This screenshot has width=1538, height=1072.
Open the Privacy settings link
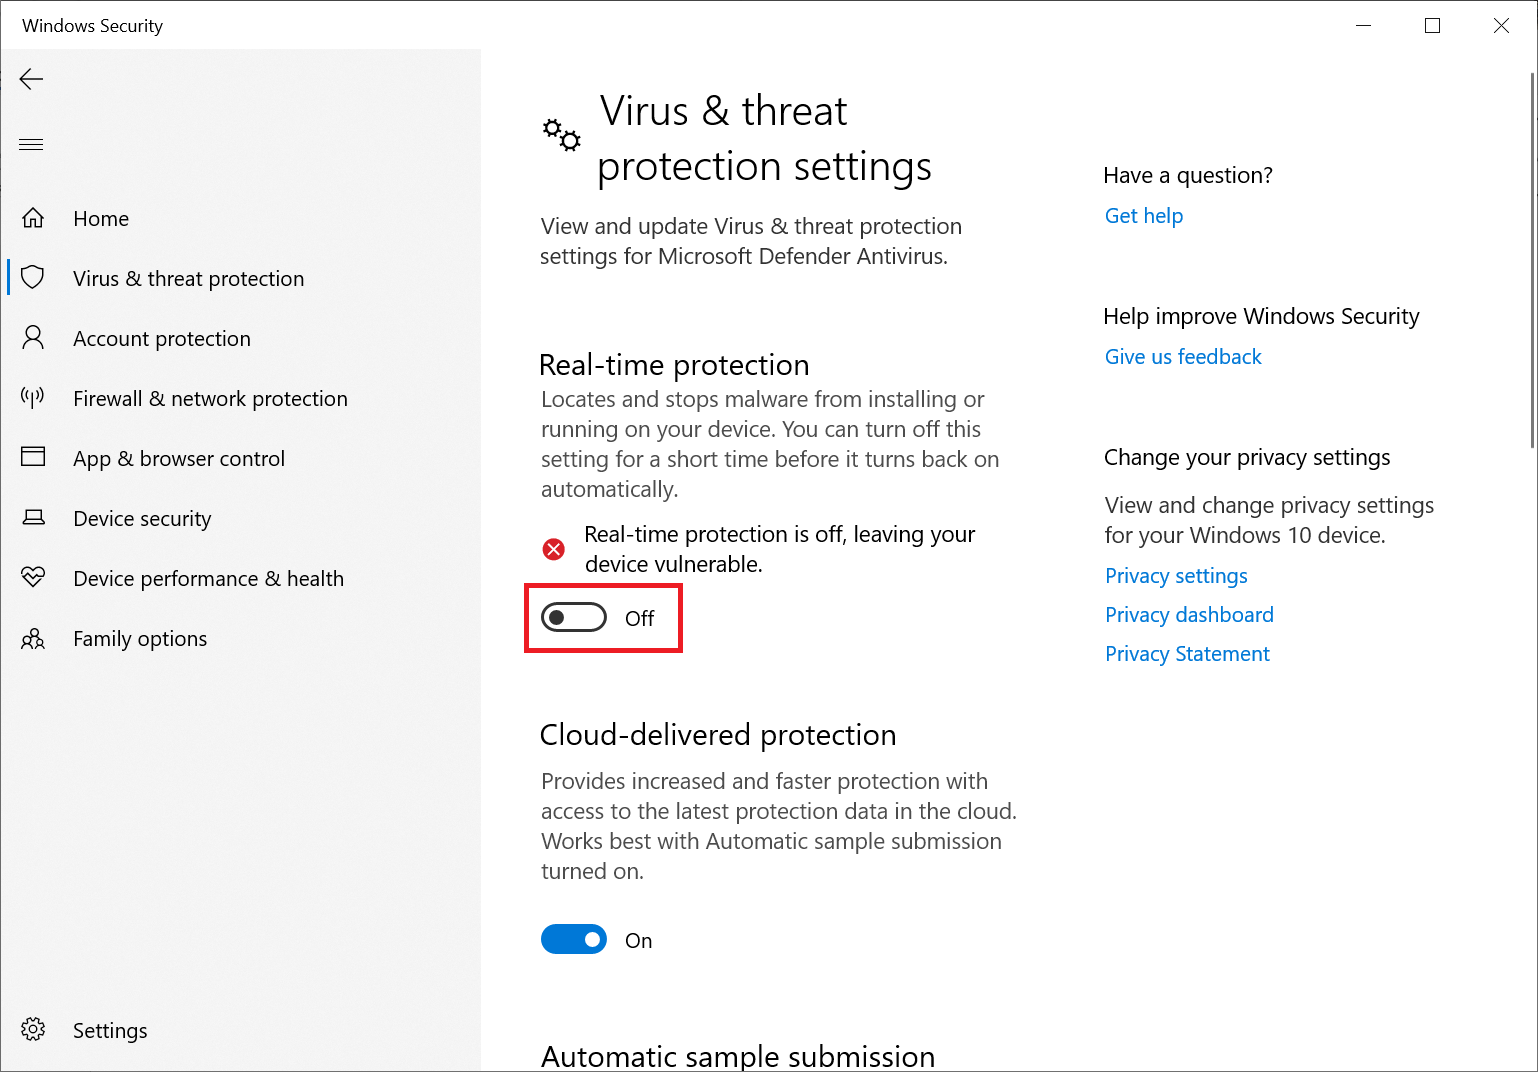1176,576
